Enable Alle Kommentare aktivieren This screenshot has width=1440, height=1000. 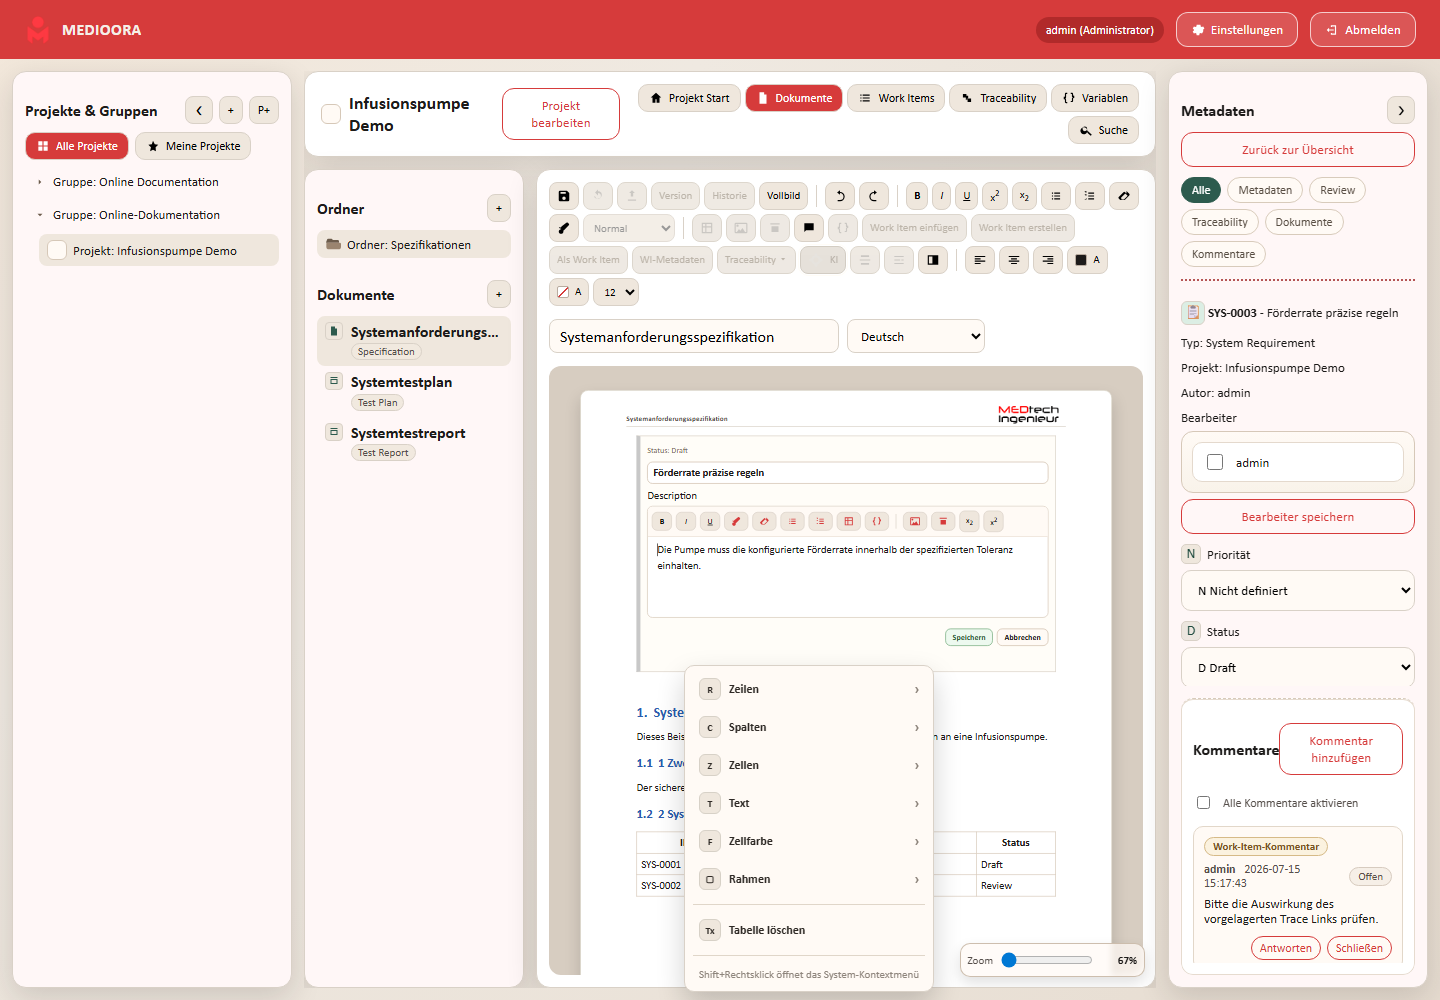1203,803
